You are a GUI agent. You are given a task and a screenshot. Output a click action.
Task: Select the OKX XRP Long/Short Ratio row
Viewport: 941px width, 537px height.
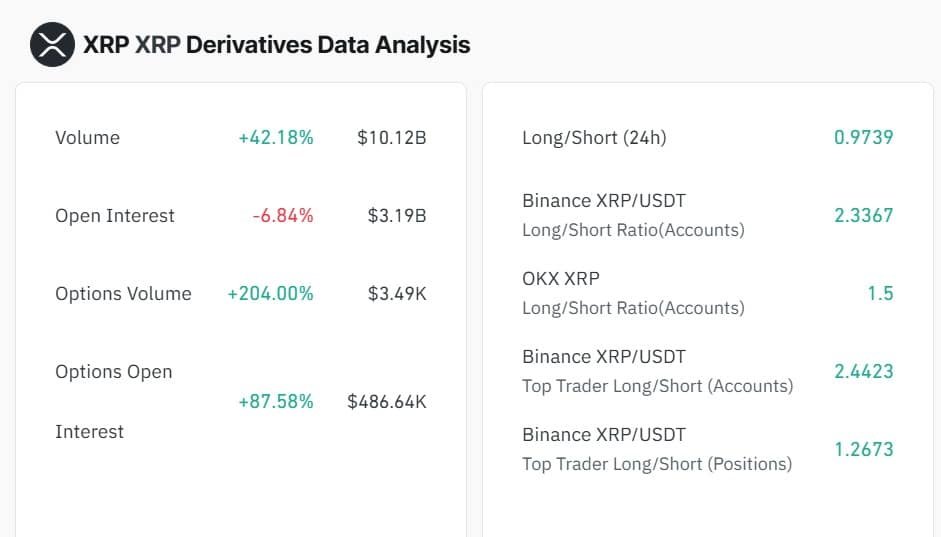633,293
